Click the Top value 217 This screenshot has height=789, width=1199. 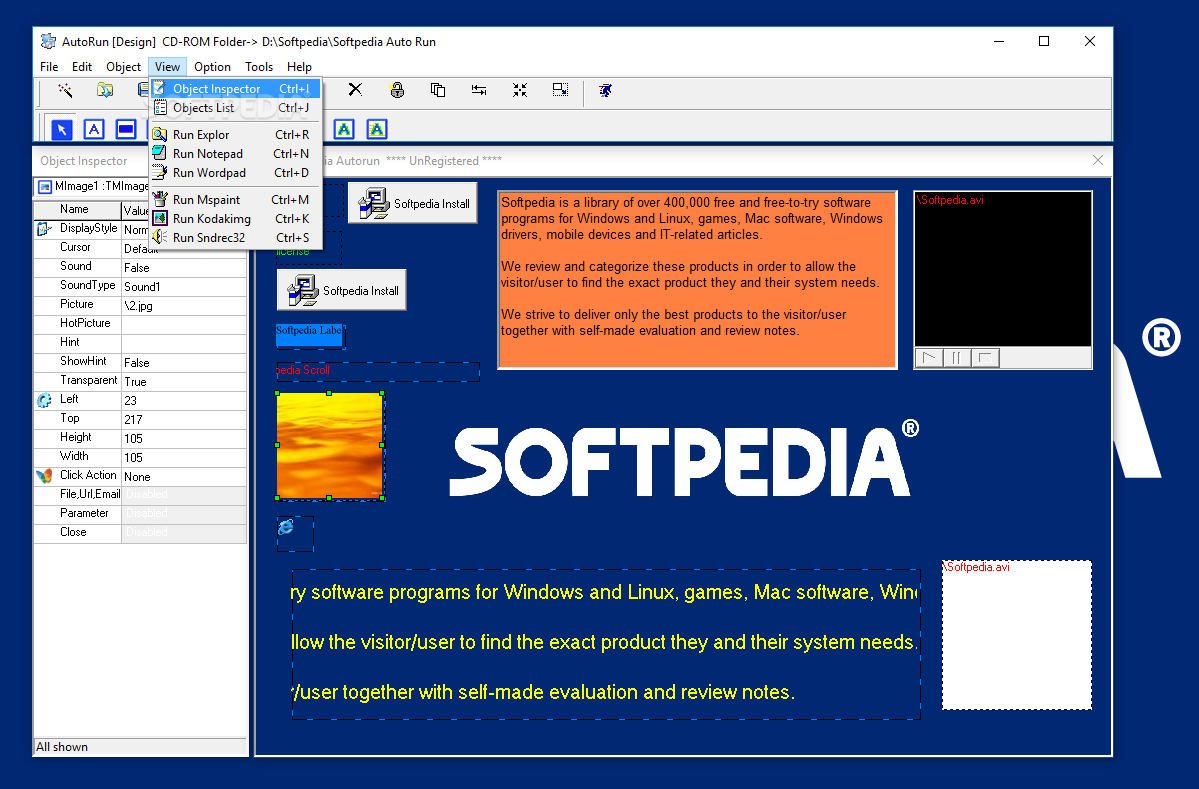[x=184, y=419]
